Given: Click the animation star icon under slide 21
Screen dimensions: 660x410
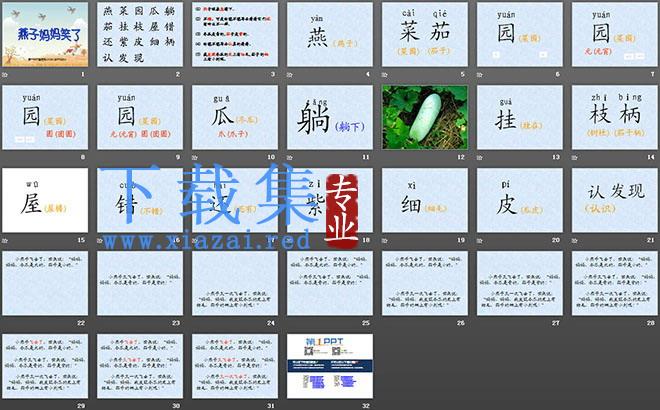Looking at the screenshot, I should tap(575, 240).
